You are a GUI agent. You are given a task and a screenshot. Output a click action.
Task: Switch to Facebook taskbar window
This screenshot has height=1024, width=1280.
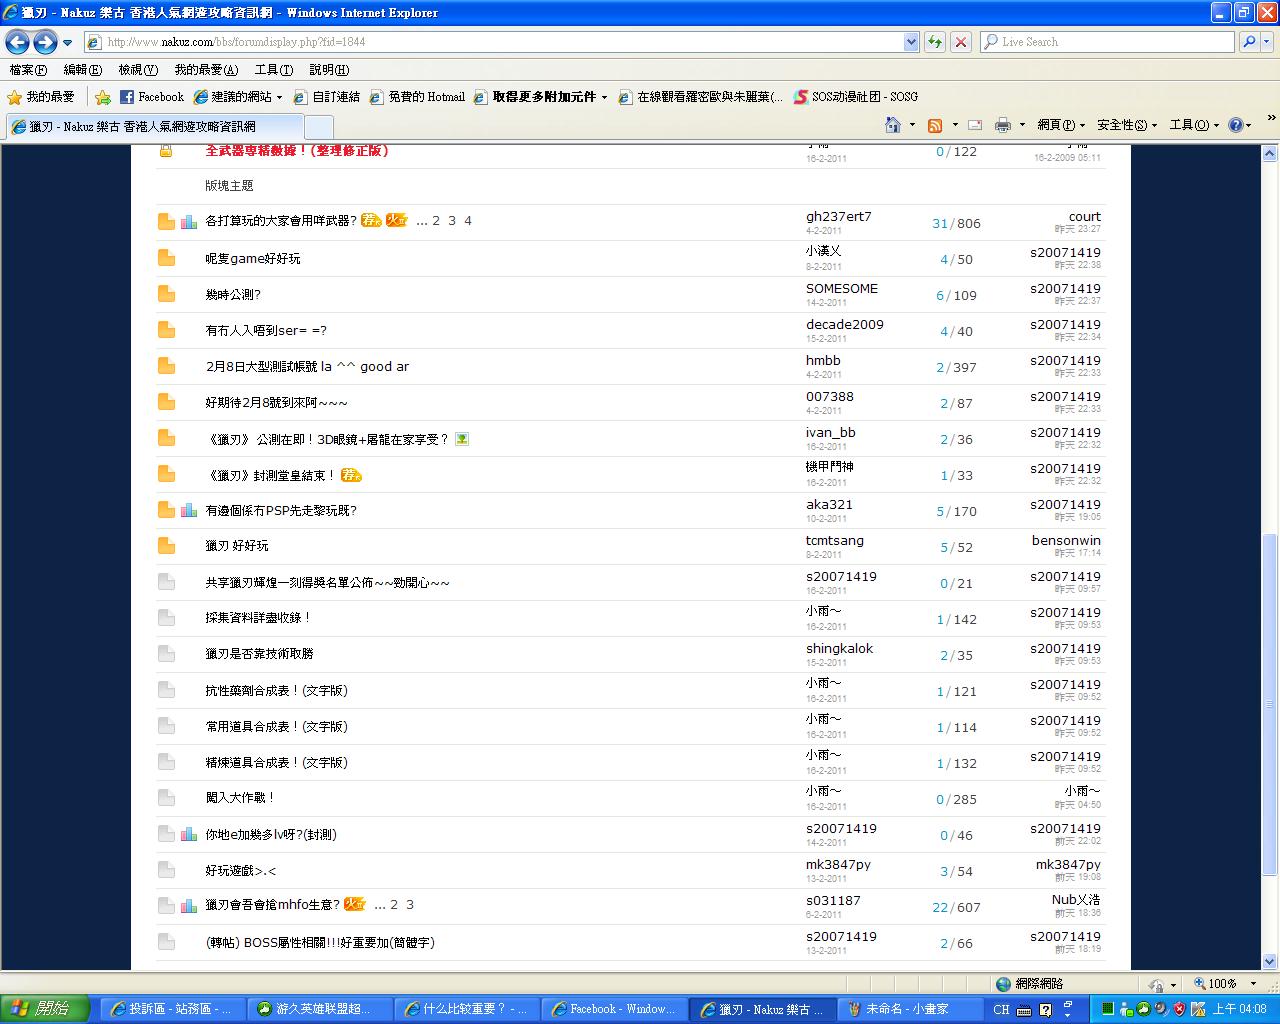[x=612, y=1009]
